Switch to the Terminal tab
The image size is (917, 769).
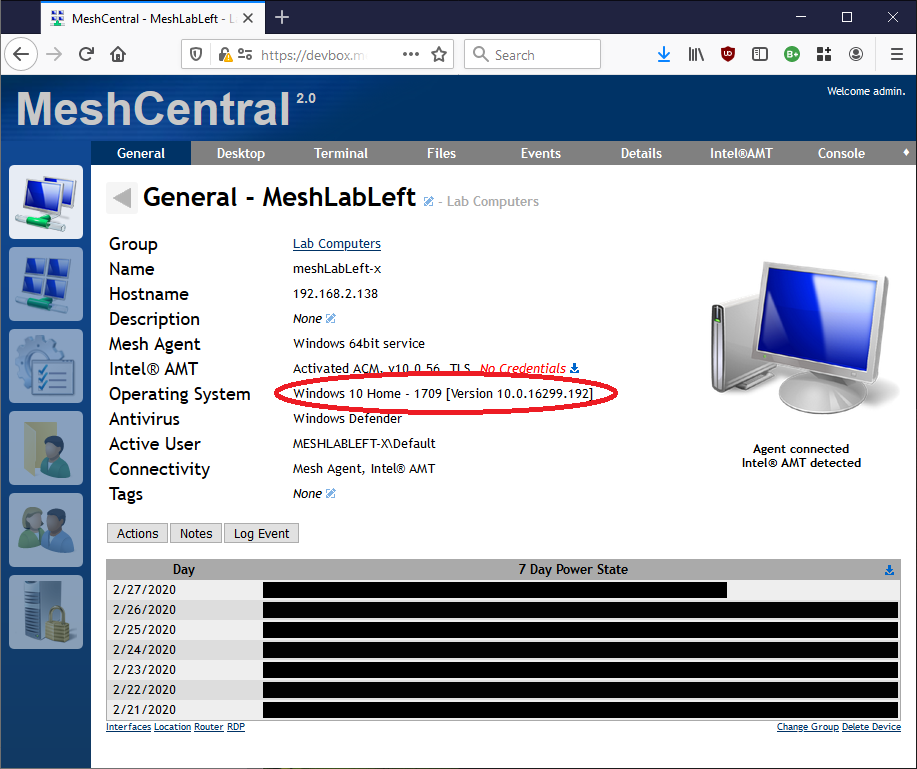(x=341, y=153)
